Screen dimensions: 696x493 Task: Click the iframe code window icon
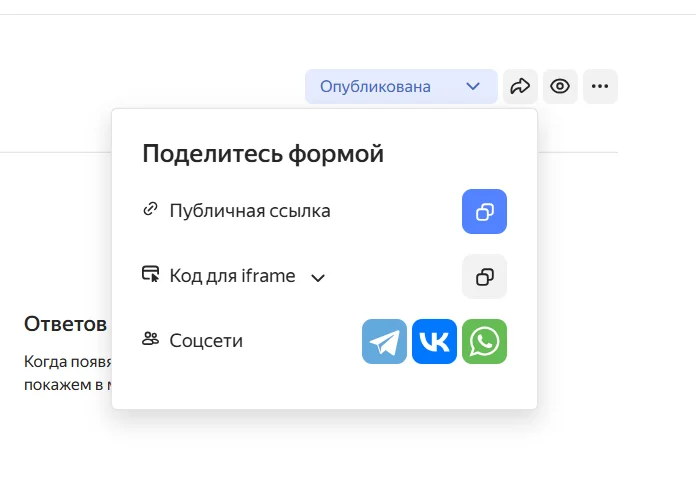click(151, 274)
